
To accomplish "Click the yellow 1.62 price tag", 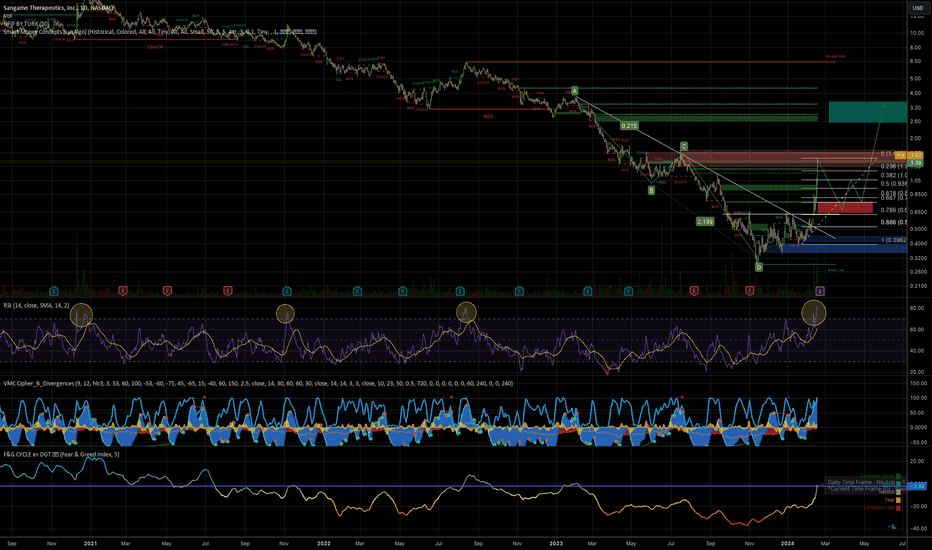I will 916,155.
